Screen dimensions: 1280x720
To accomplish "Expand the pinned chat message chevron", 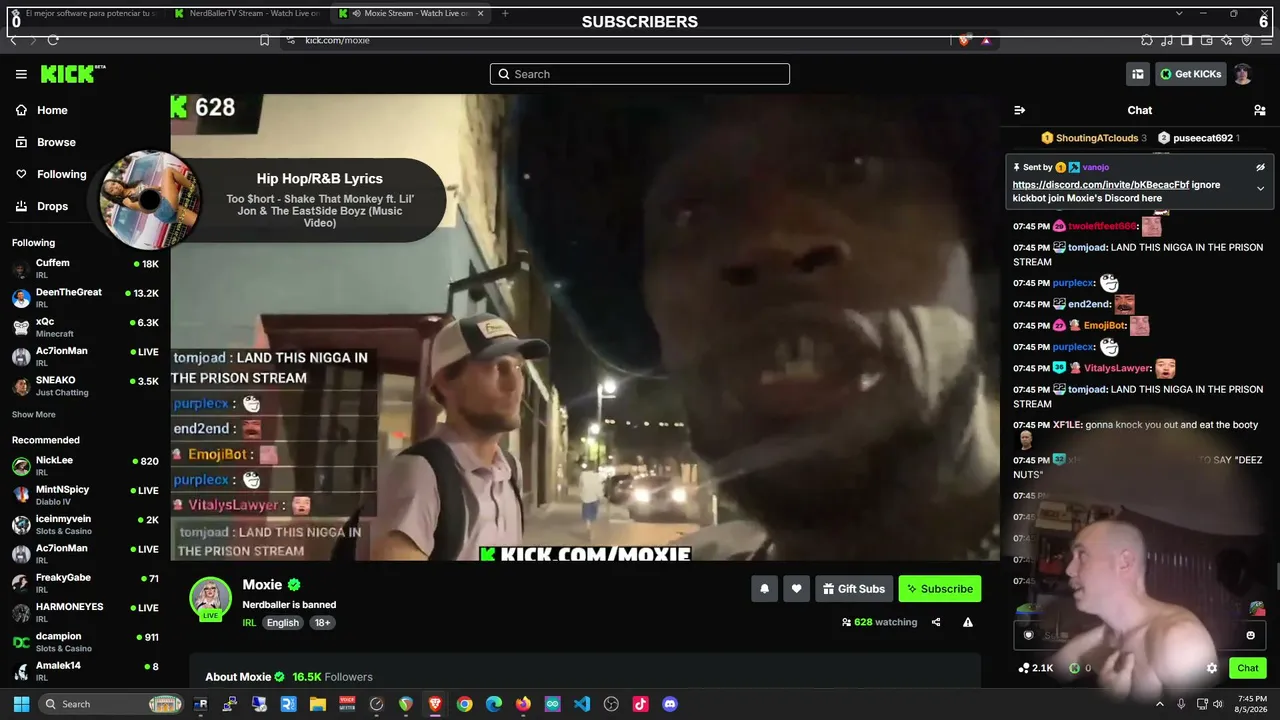I will pos(1260,188).
